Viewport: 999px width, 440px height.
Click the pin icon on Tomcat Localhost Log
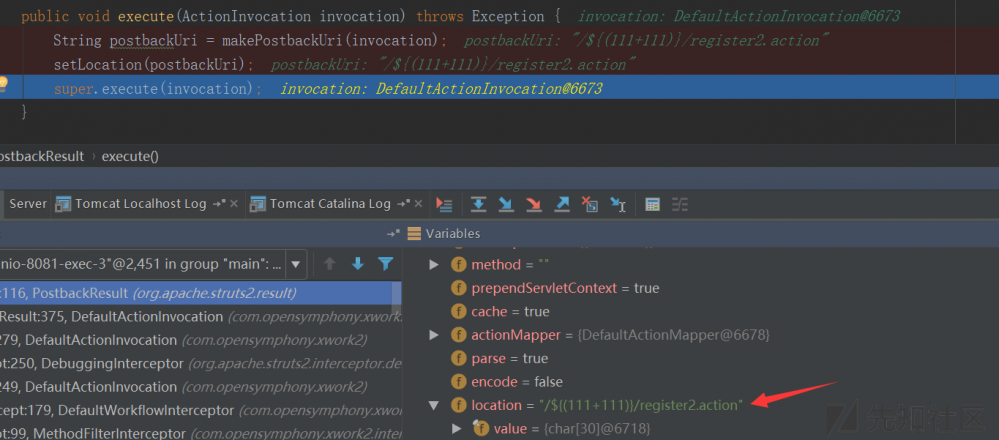219,204
